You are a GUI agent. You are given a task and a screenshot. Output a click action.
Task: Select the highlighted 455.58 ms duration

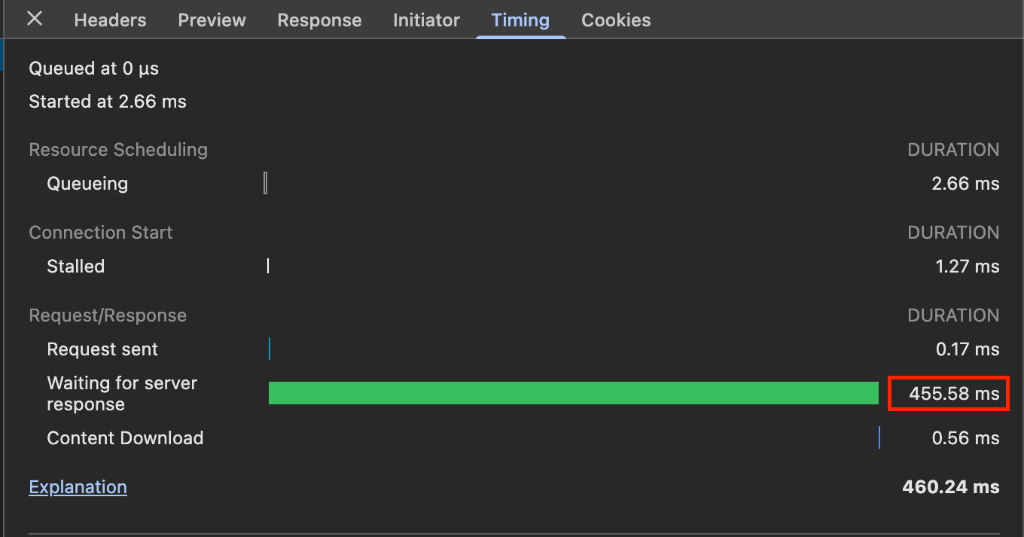pos(949,393)
